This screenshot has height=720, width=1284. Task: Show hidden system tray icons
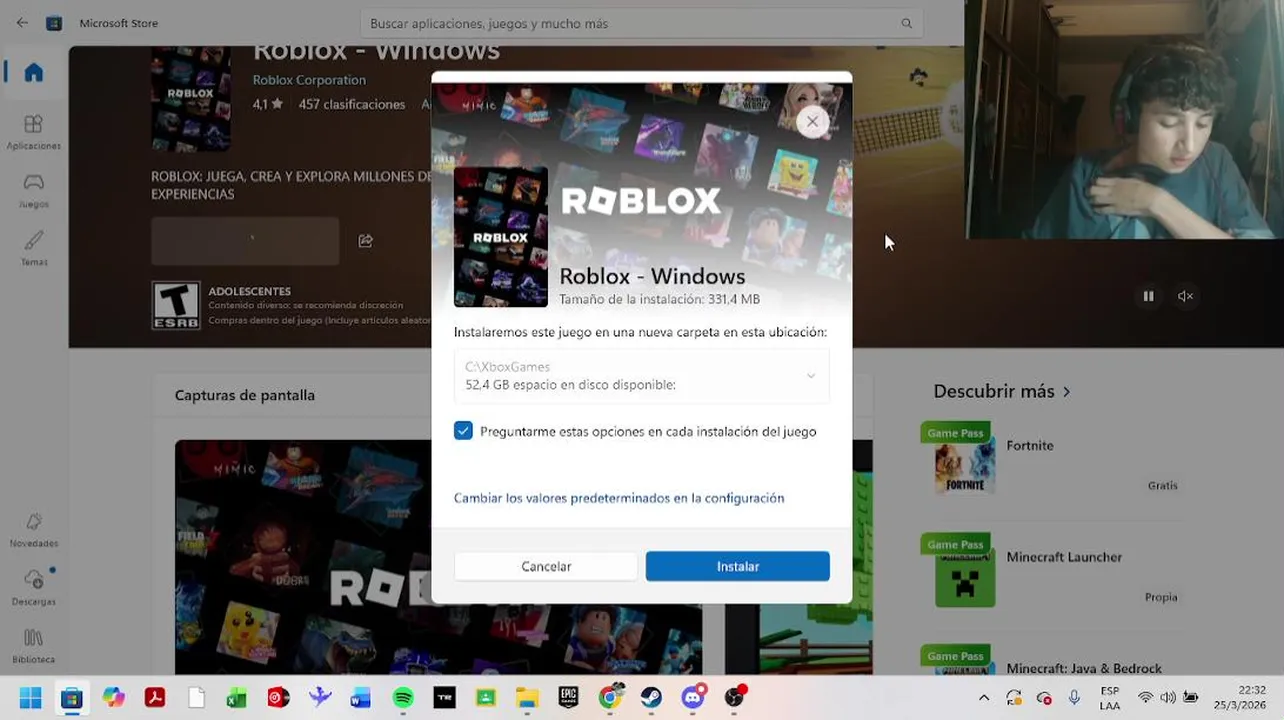coord(984,698)
